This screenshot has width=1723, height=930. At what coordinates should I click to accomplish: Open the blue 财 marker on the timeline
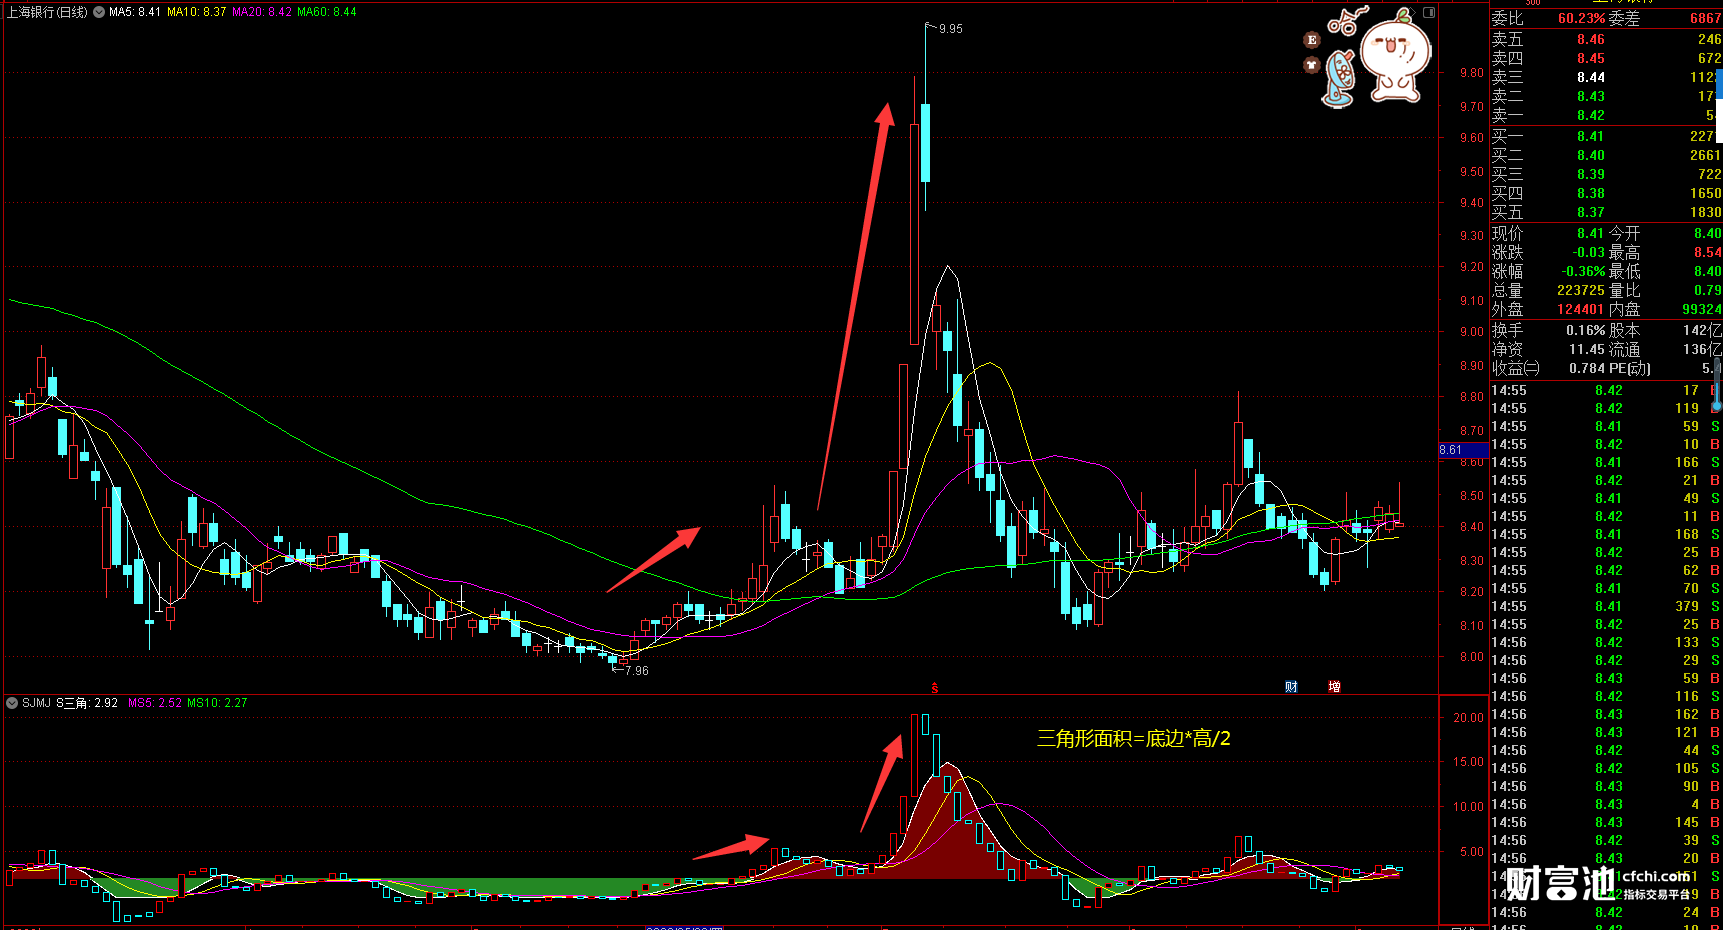coord(1291,687)
